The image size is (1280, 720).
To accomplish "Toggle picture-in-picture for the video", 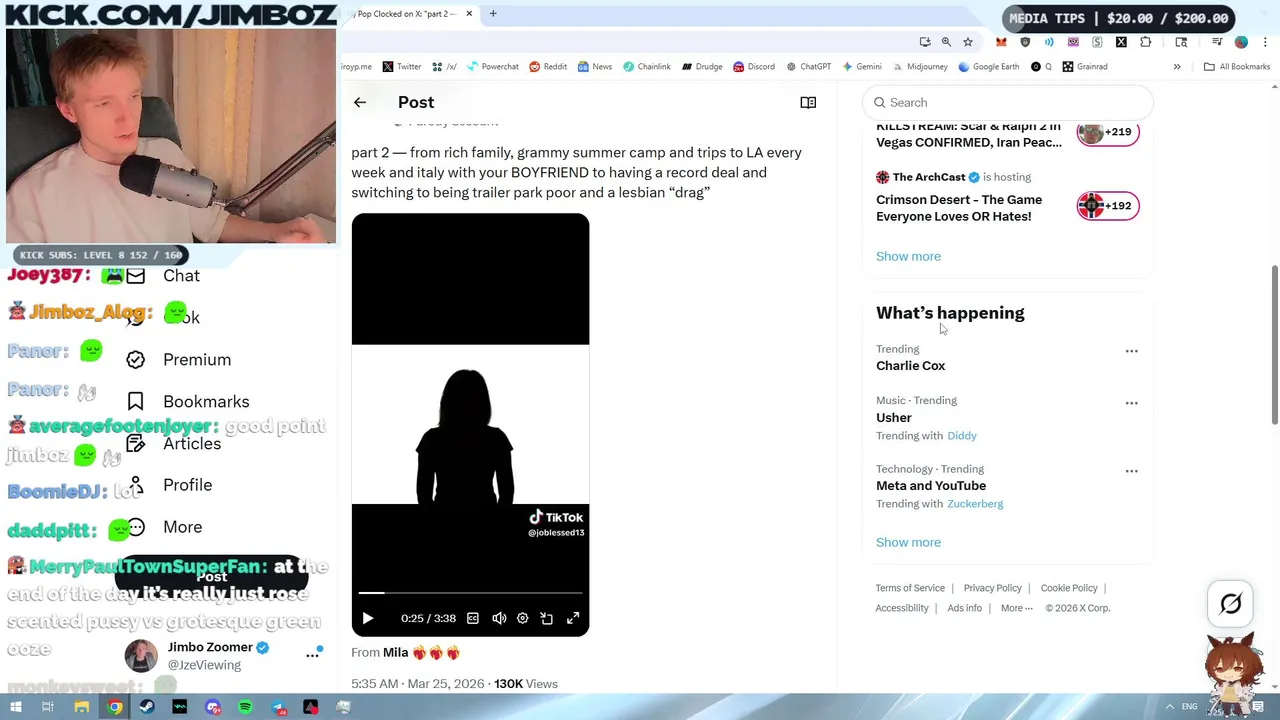I will tap(547, 618).
